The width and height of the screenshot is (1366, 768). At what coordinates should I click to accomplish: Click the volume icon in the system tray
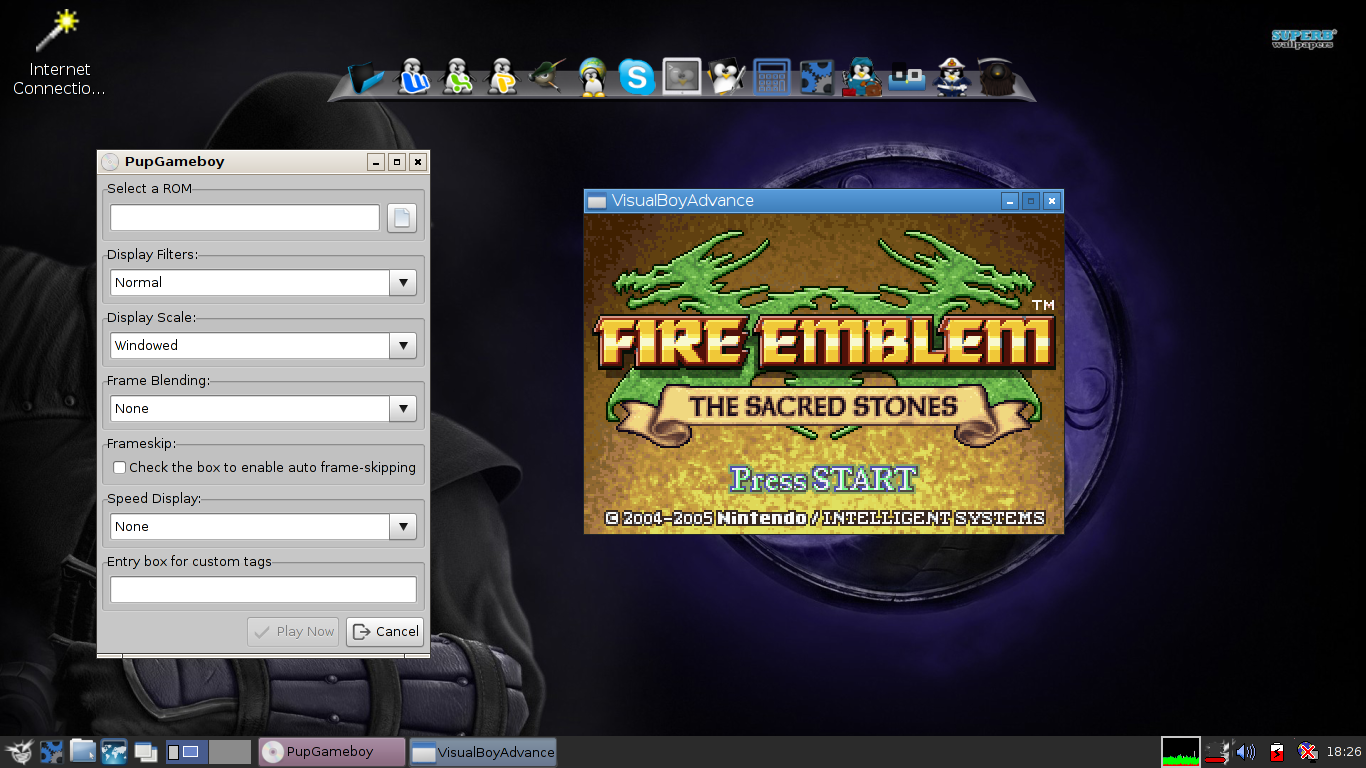(1246, 751)
